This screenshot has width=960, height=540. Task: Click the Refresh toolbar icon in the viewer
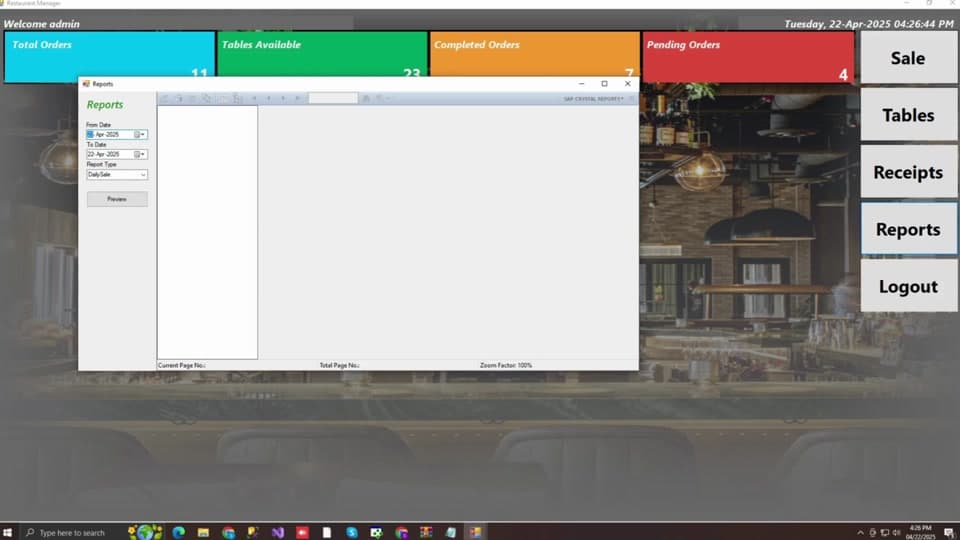pos(192,98)
